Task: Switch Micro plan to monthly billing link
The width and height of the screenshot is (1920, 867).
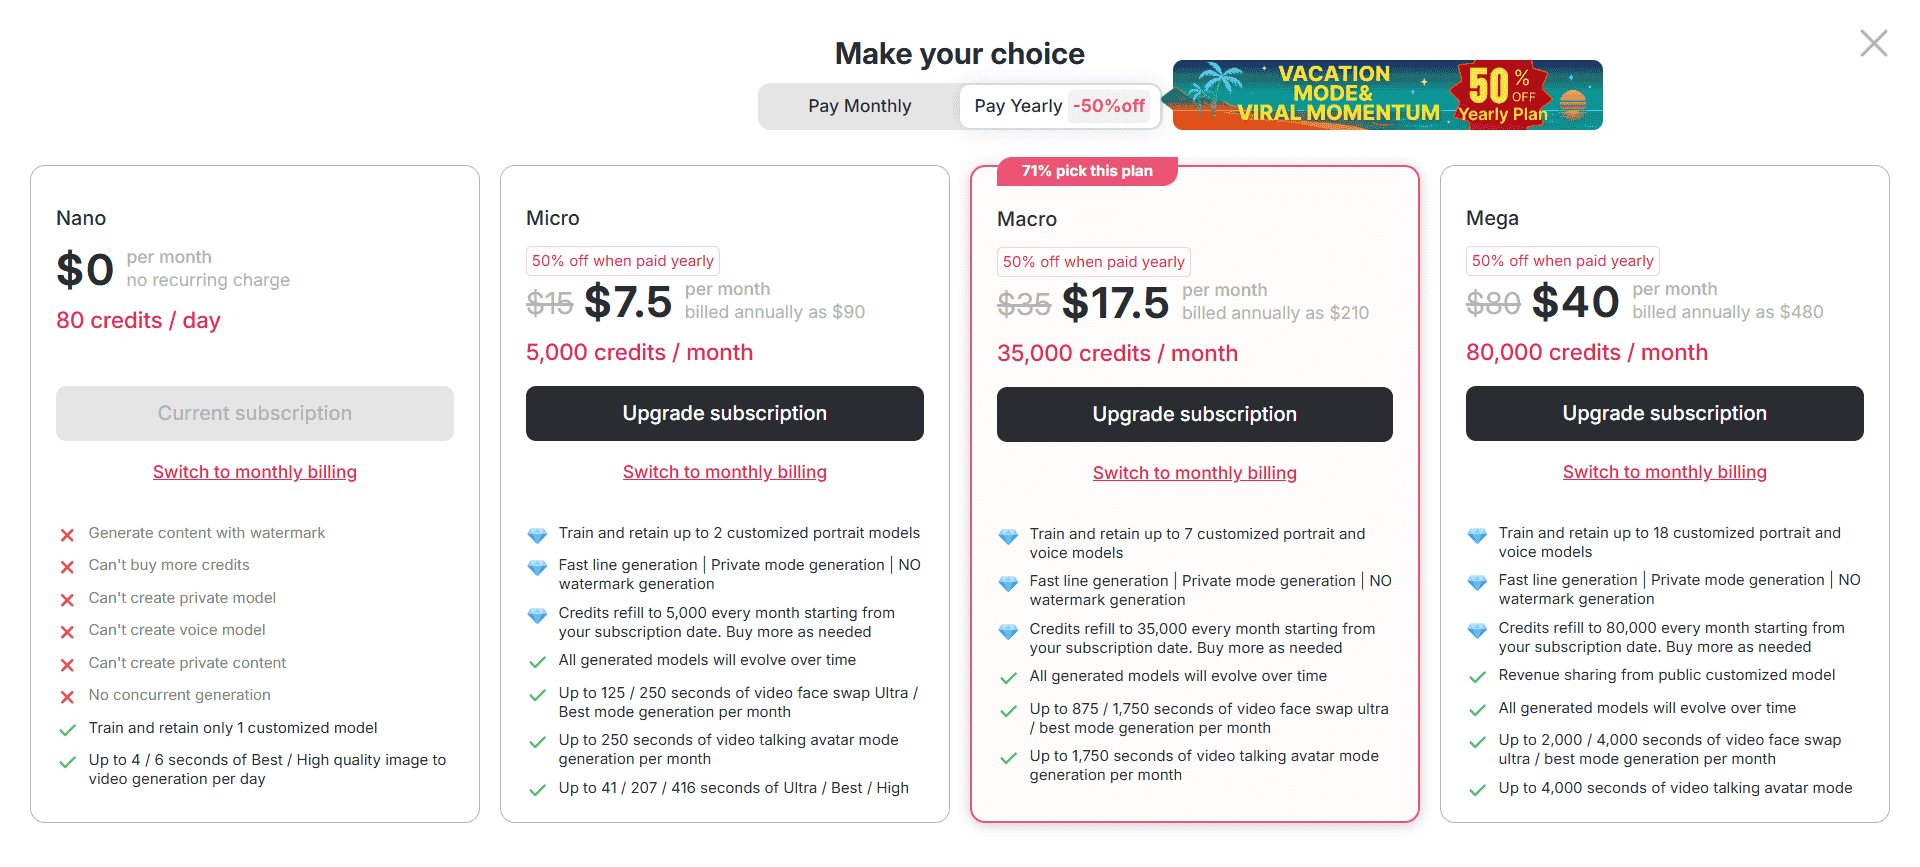Action: (724, 472)
